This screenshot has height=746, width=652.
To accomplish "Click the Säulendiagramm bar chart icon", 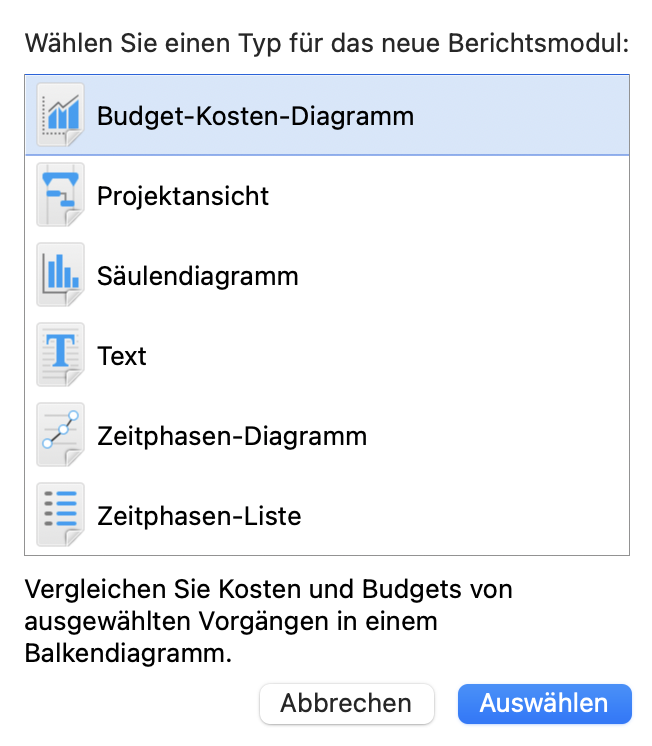I will (60, 275).
